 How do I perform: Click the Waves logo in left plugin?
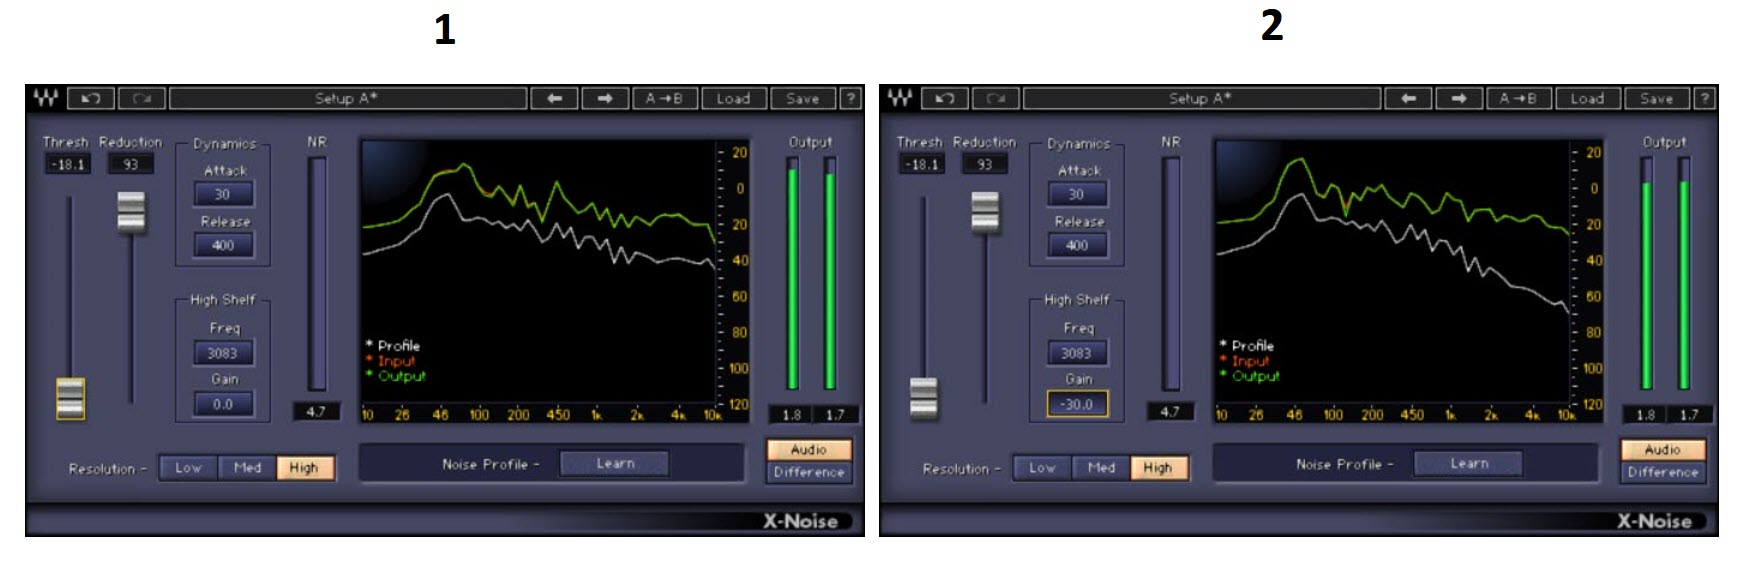click(45, 98)
